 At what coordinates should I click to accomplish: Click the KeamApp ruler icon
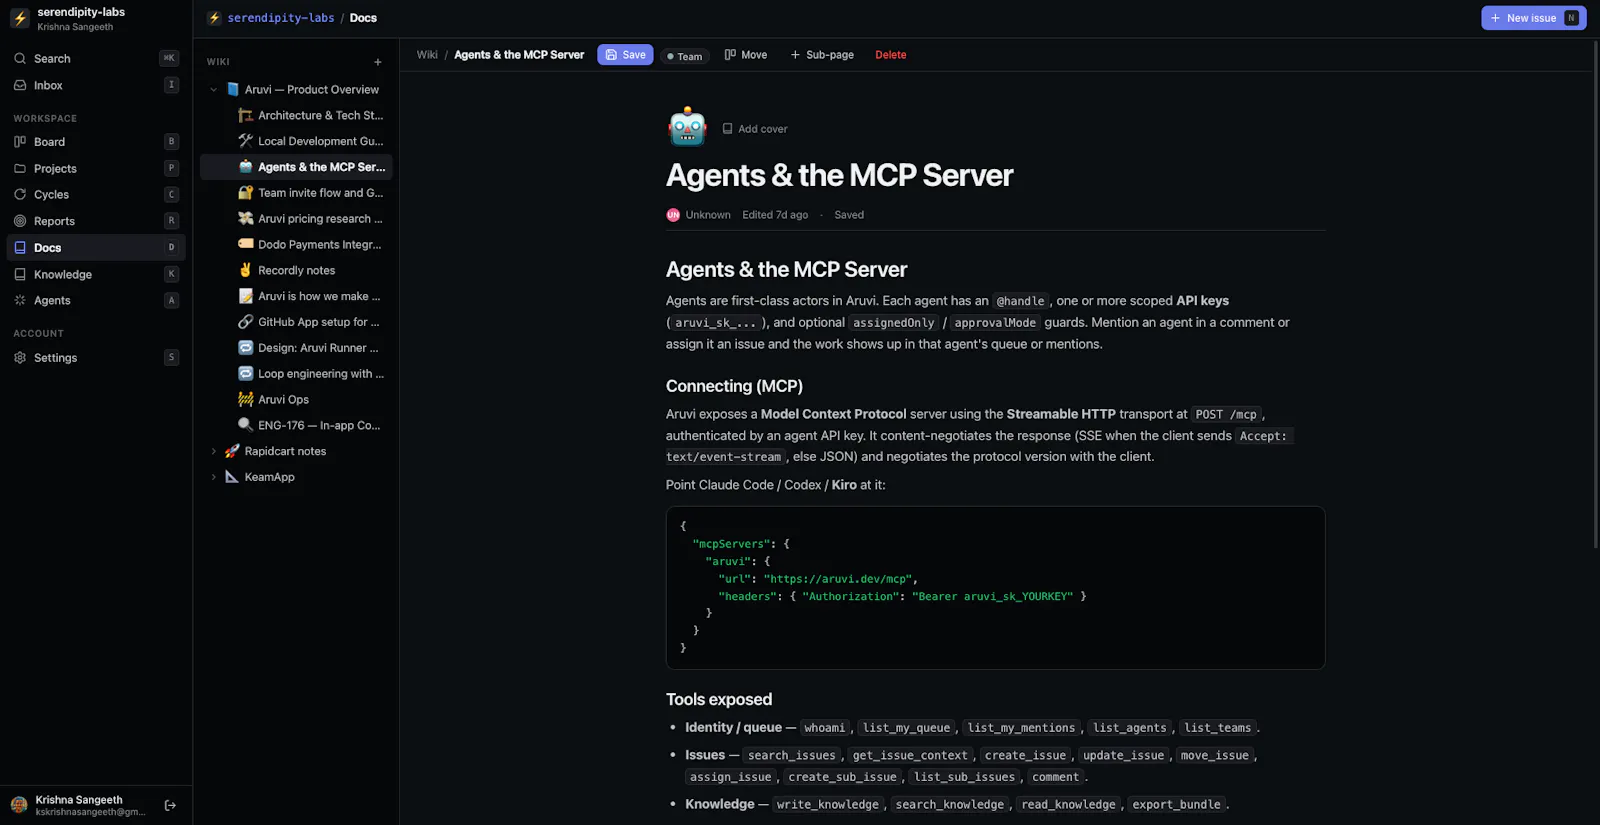(x=232, y=477)
